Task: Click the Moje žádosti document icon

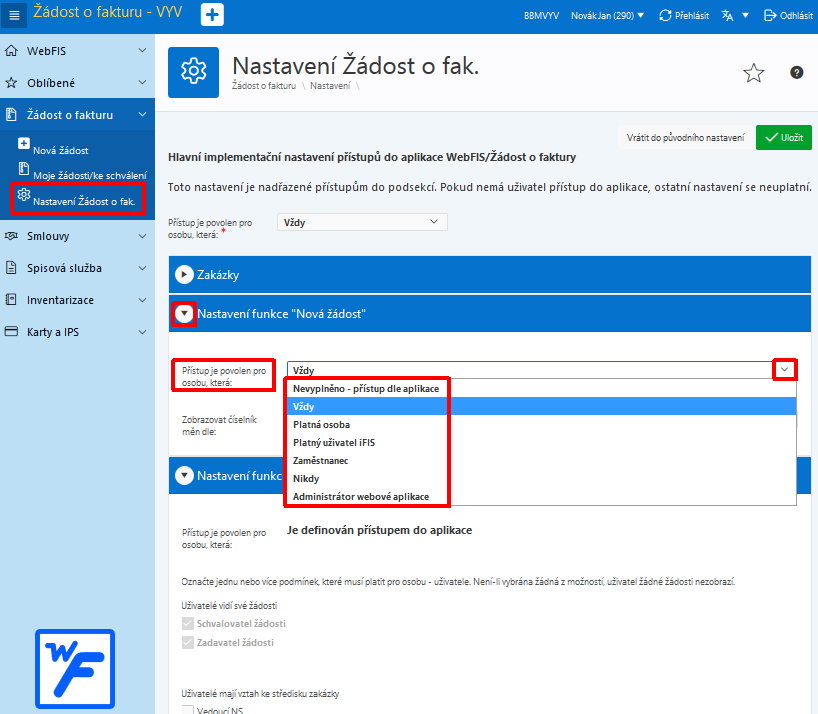Action: pos(23,168)
